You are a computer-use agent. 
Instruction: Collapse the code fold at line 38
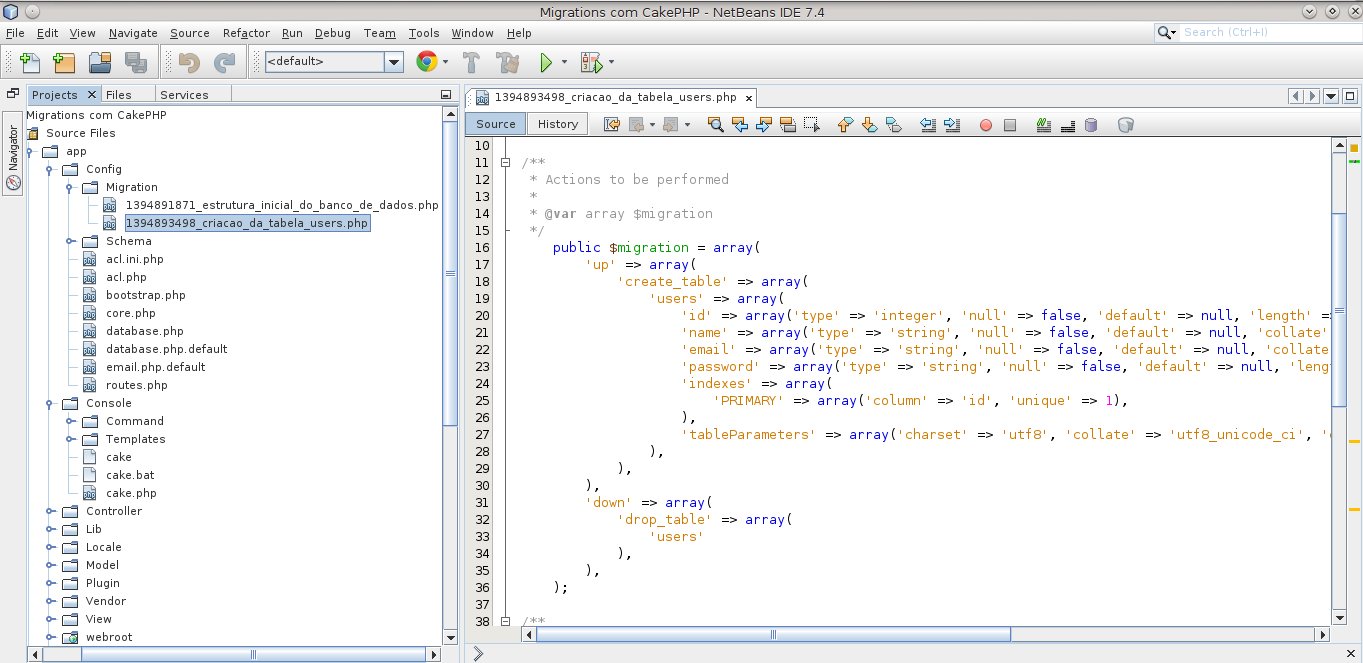point(506,622)
